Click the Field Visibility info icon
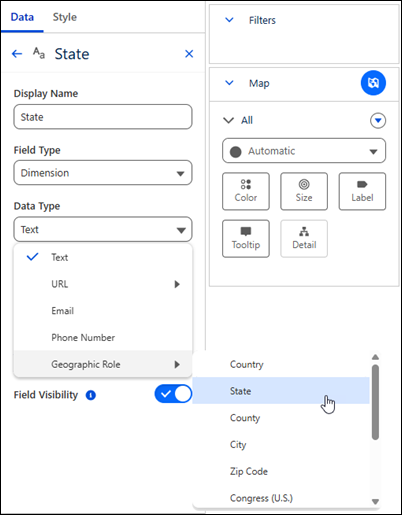Image resolution: width=402 pixels, height=515 pixels. 91,395
